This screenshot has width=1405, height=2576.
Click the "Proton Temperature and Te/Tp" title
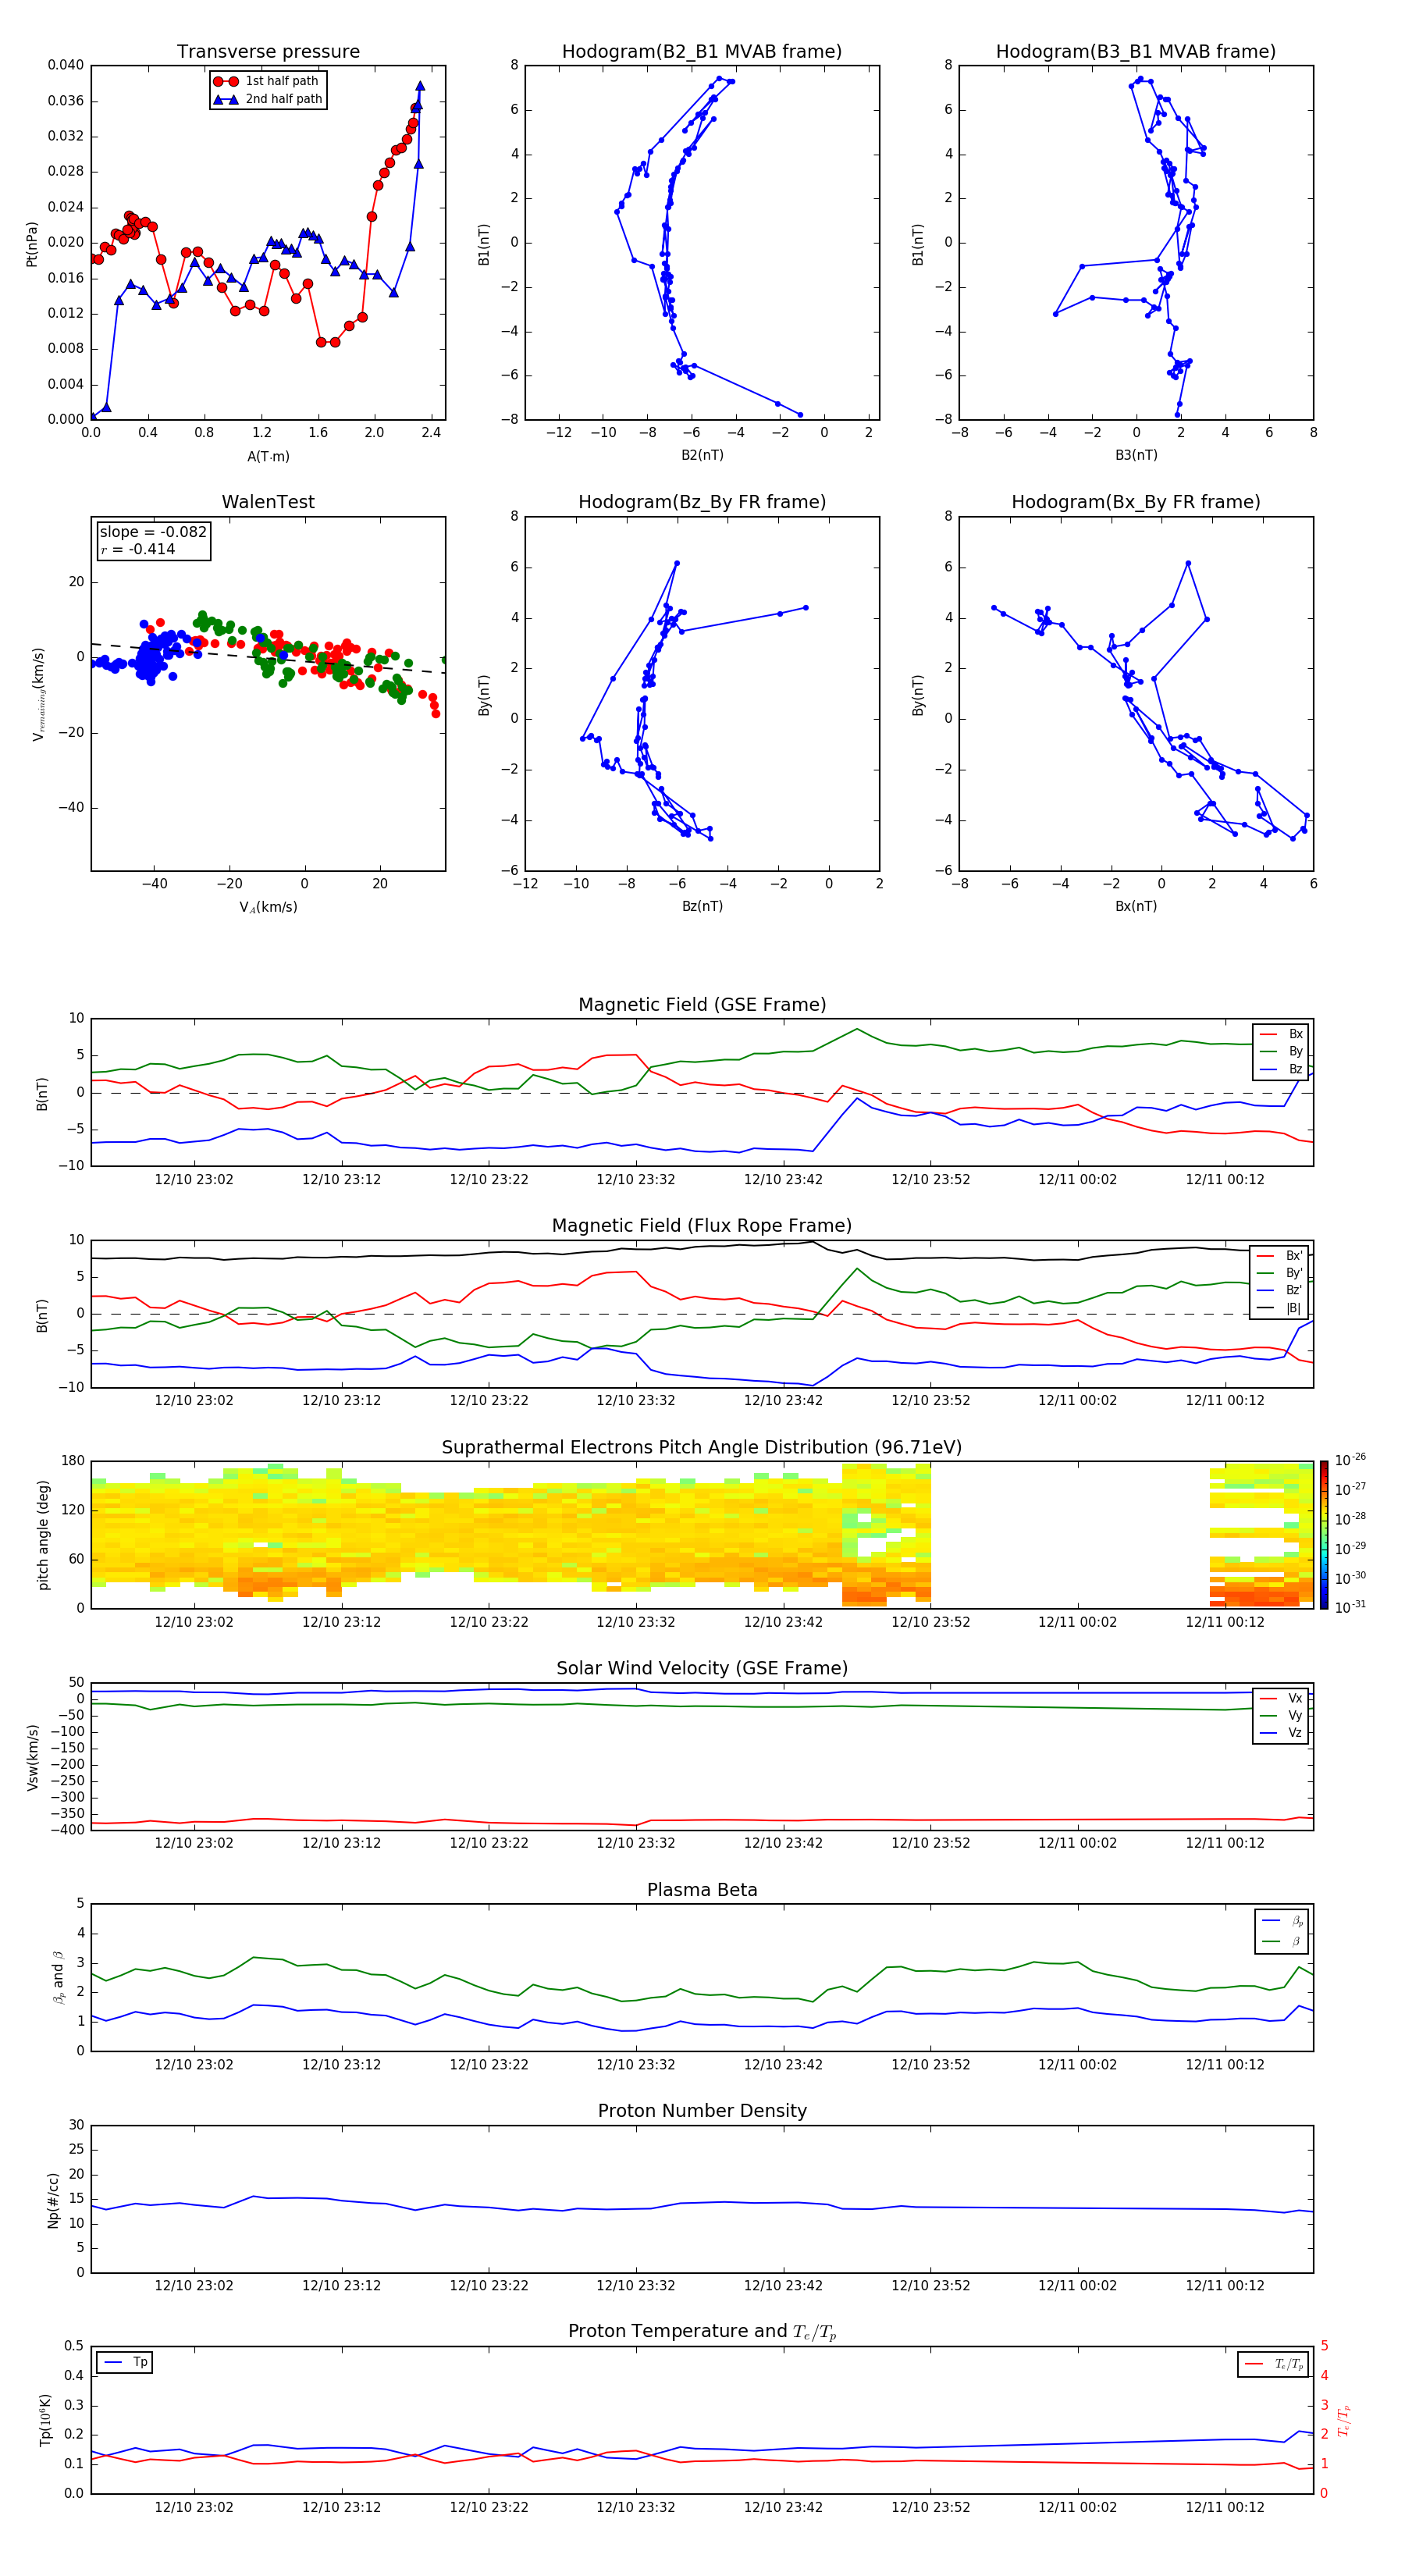coord(702,2332)
